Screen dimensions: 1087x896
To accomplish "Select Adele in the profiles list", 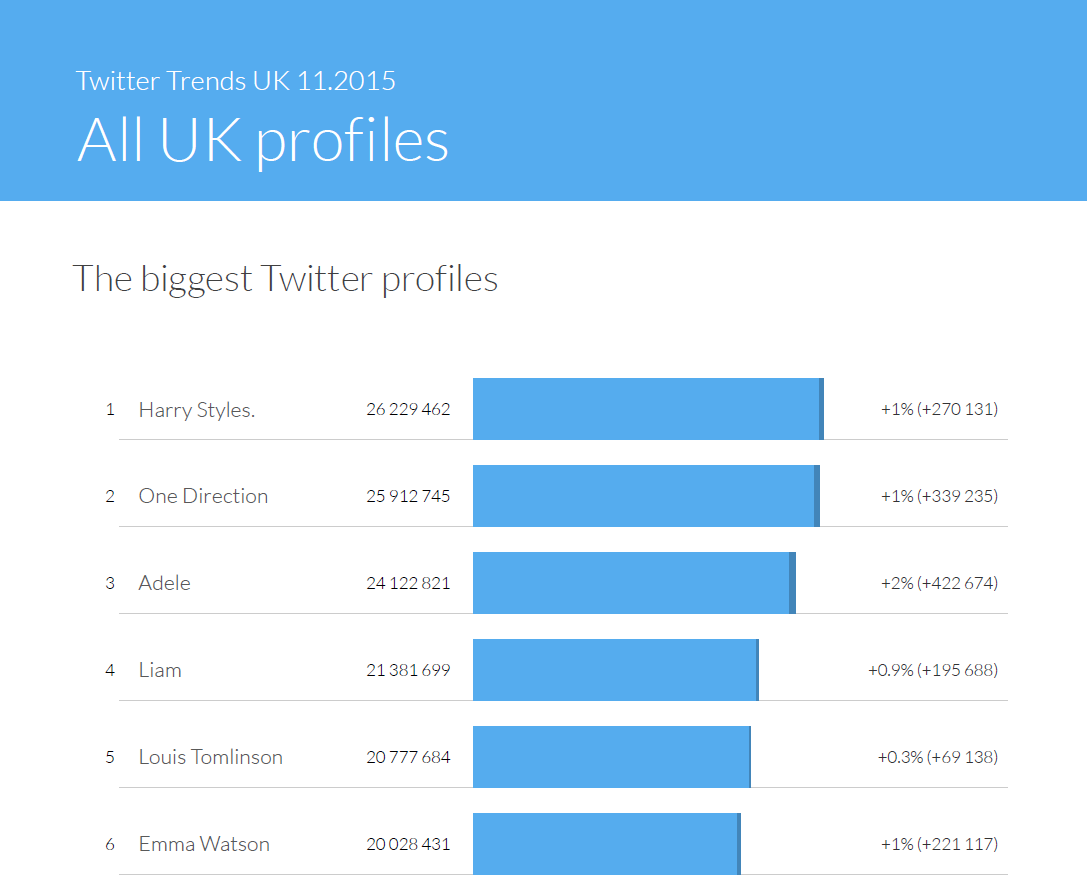I will tap(164, 584).
